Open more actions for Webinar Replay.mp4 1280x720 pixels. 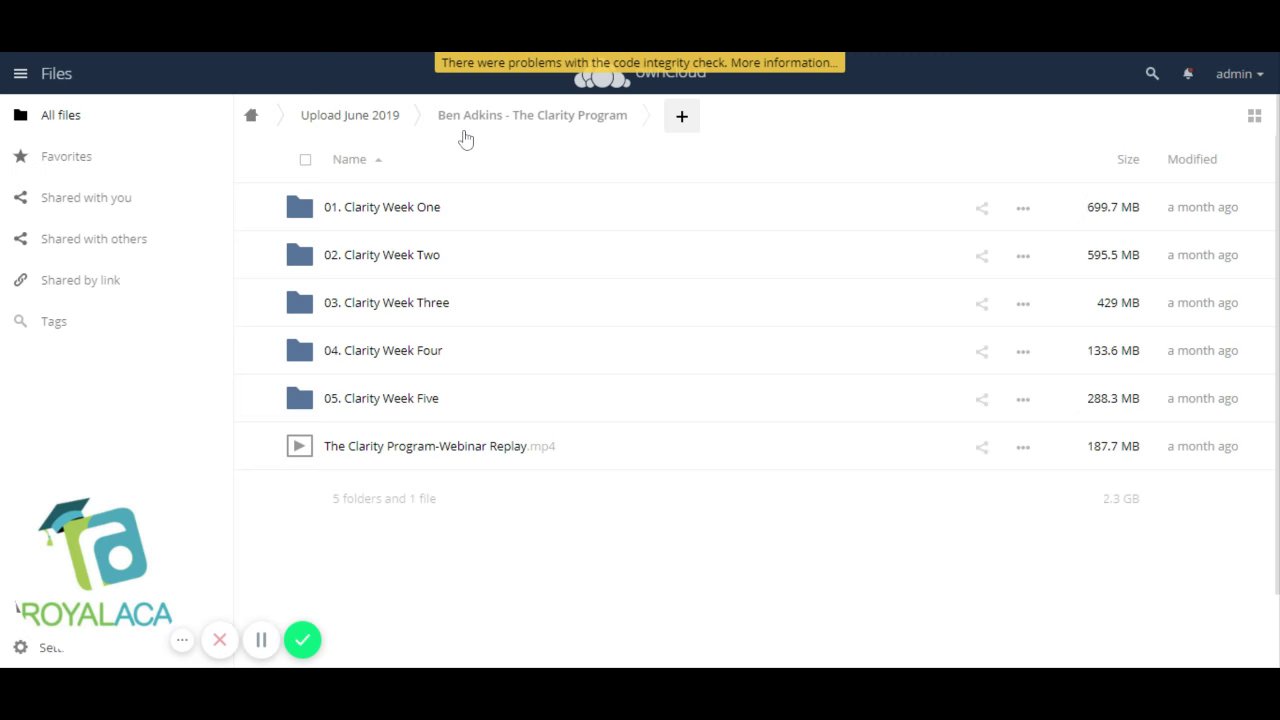pyautogui.click(x=1023, y=447)
